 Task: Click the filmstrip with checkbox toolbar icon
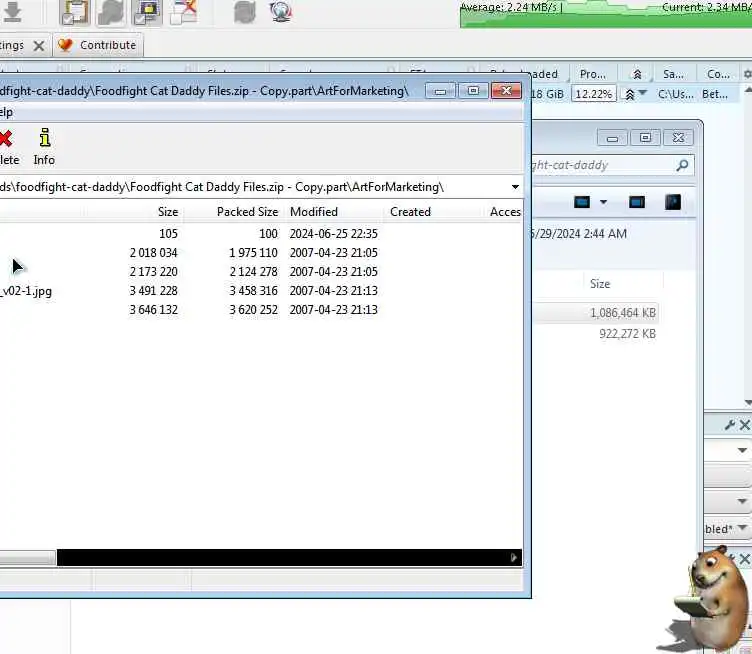pos(147,12)
